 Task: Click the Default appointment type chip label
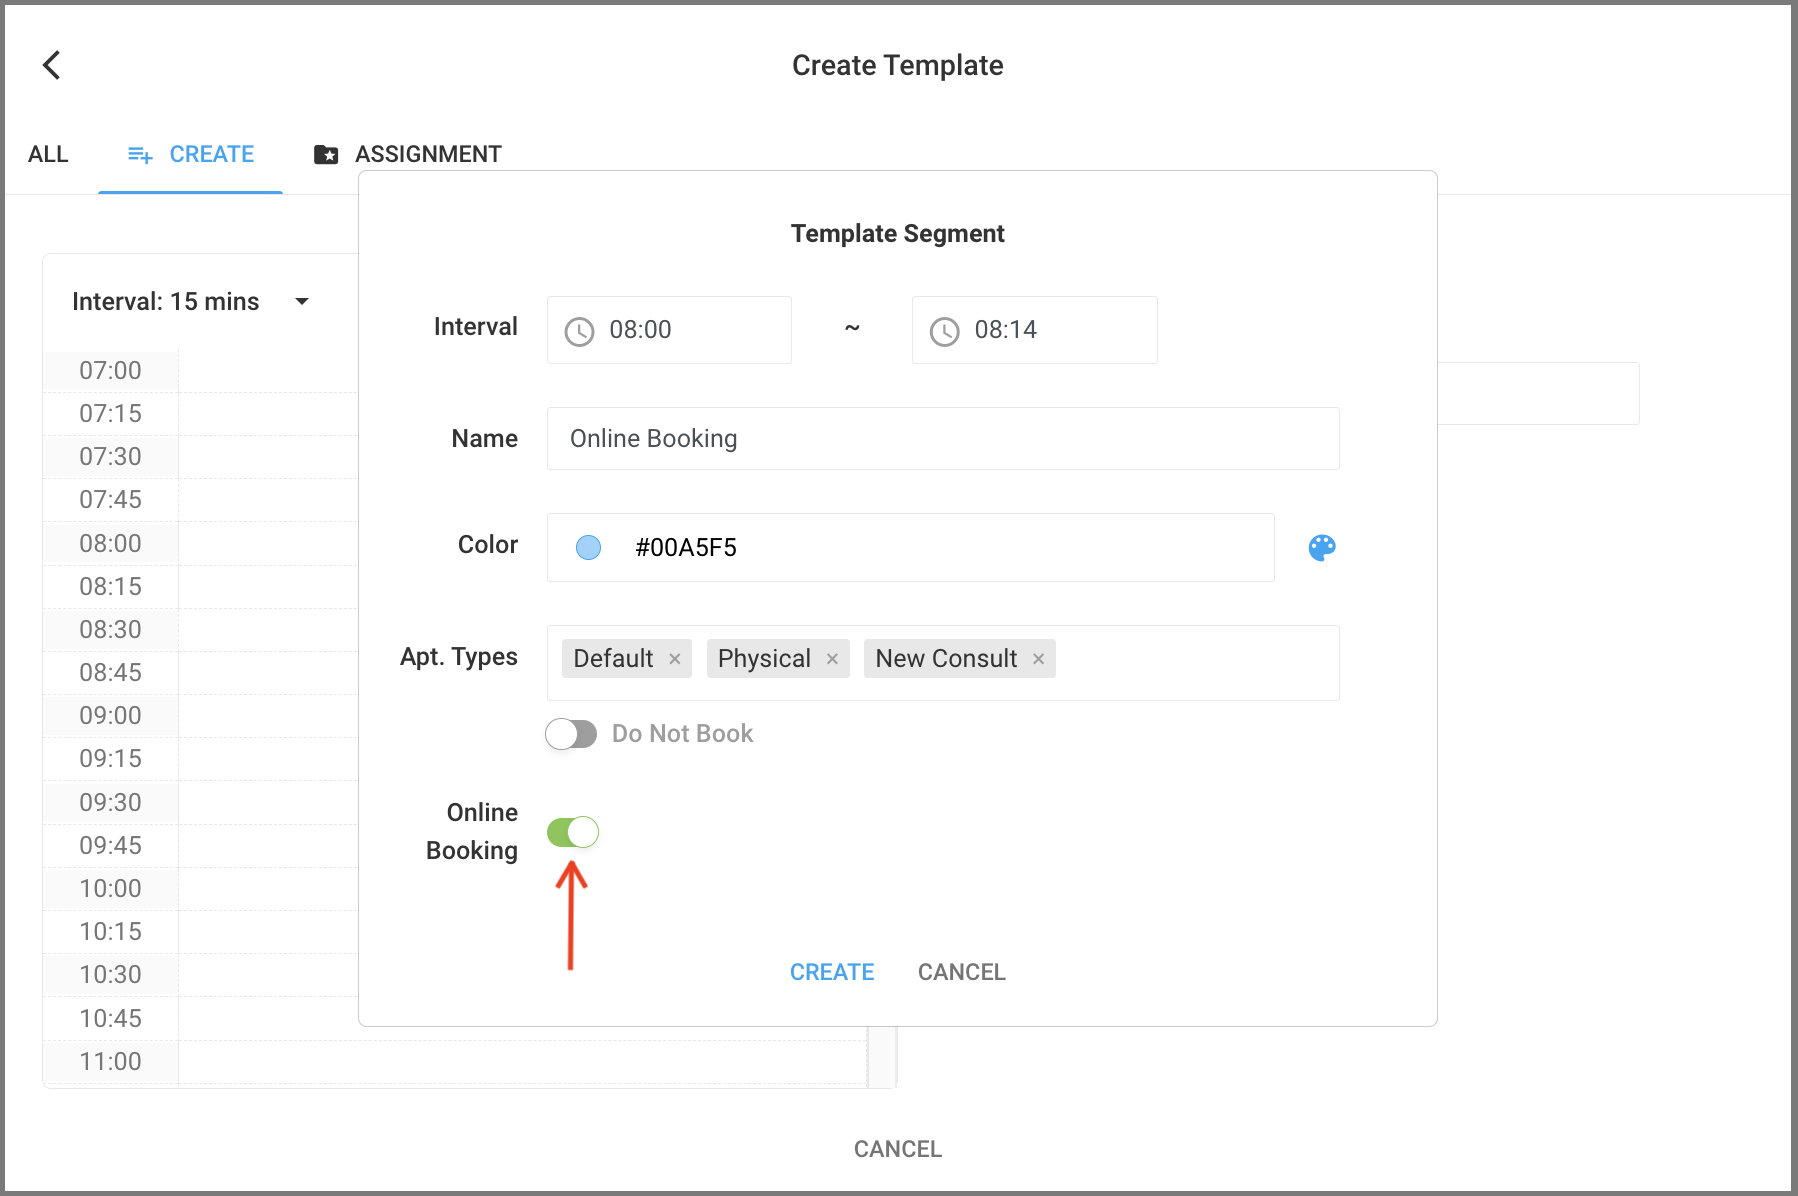click(613, 659)
